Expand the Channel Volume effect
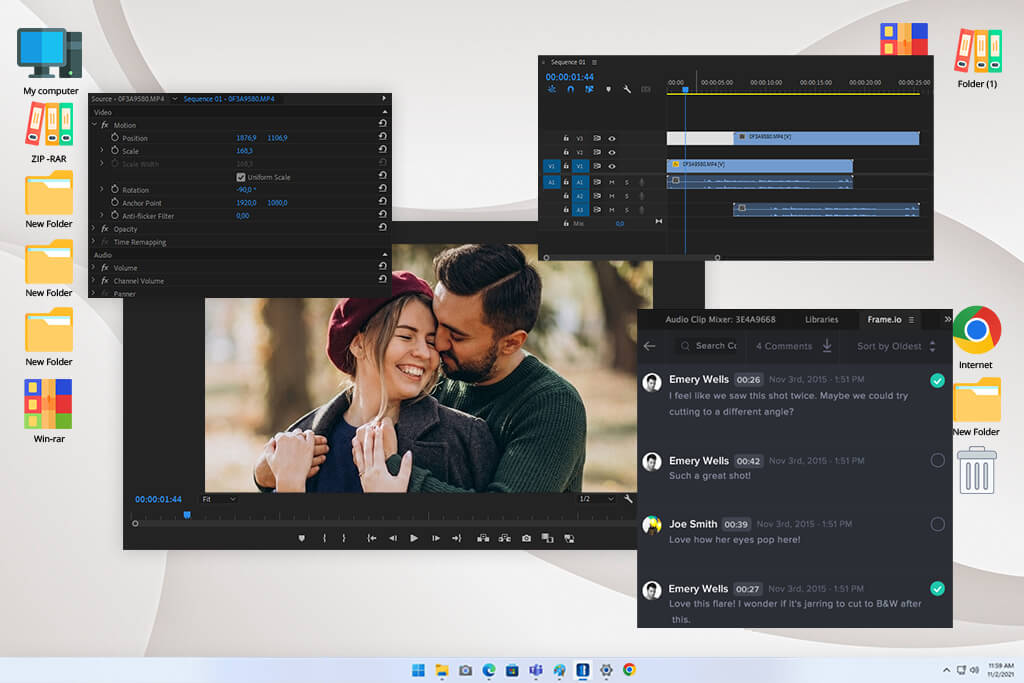Viewport: 1024px width, 683px height. 94,280
